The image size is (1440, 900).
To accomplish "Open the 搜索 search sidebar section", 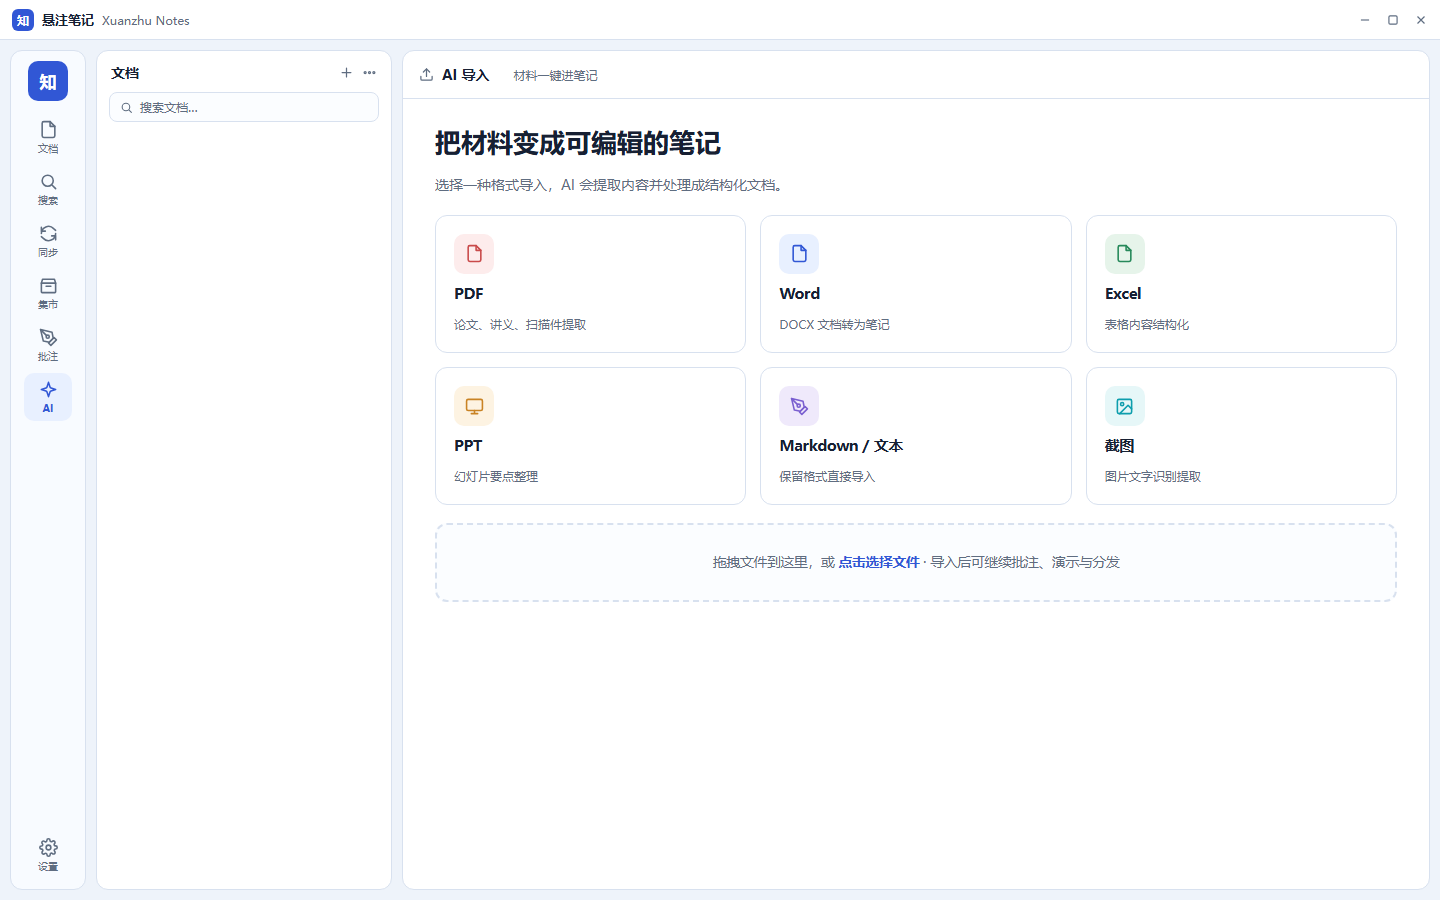I will [x=48, y=189].
